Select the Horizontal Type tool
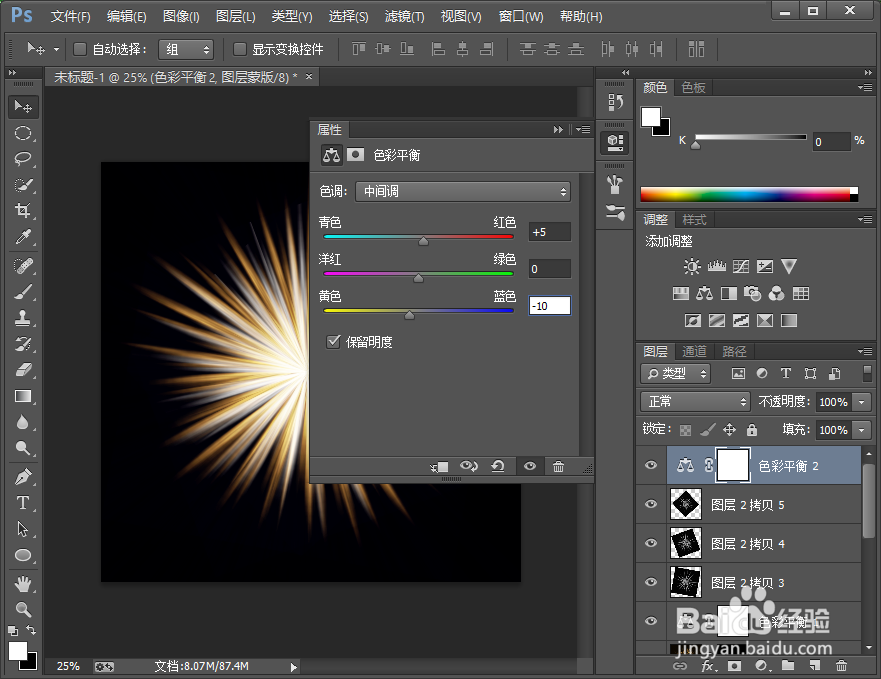This screenshot has height=679, width=881. tap(23, 503)
